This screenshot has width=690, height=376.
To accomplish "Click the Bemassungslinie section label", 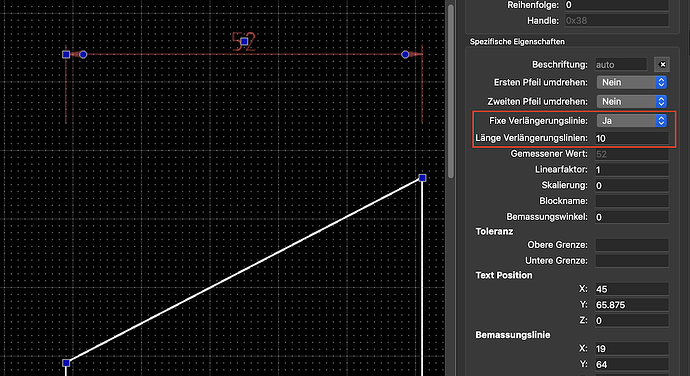I will point(513,335).
